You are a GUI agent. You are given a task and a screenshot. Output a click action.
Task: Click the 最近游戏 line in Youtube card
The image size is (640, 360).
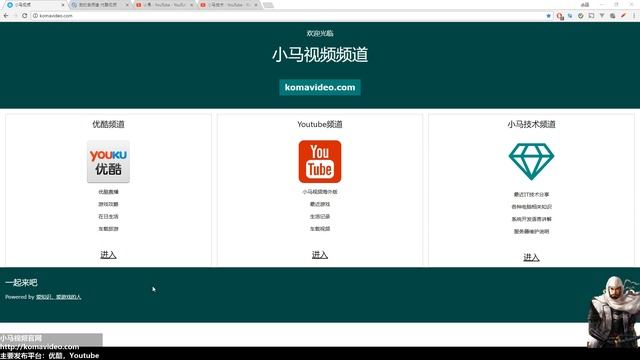320,204
